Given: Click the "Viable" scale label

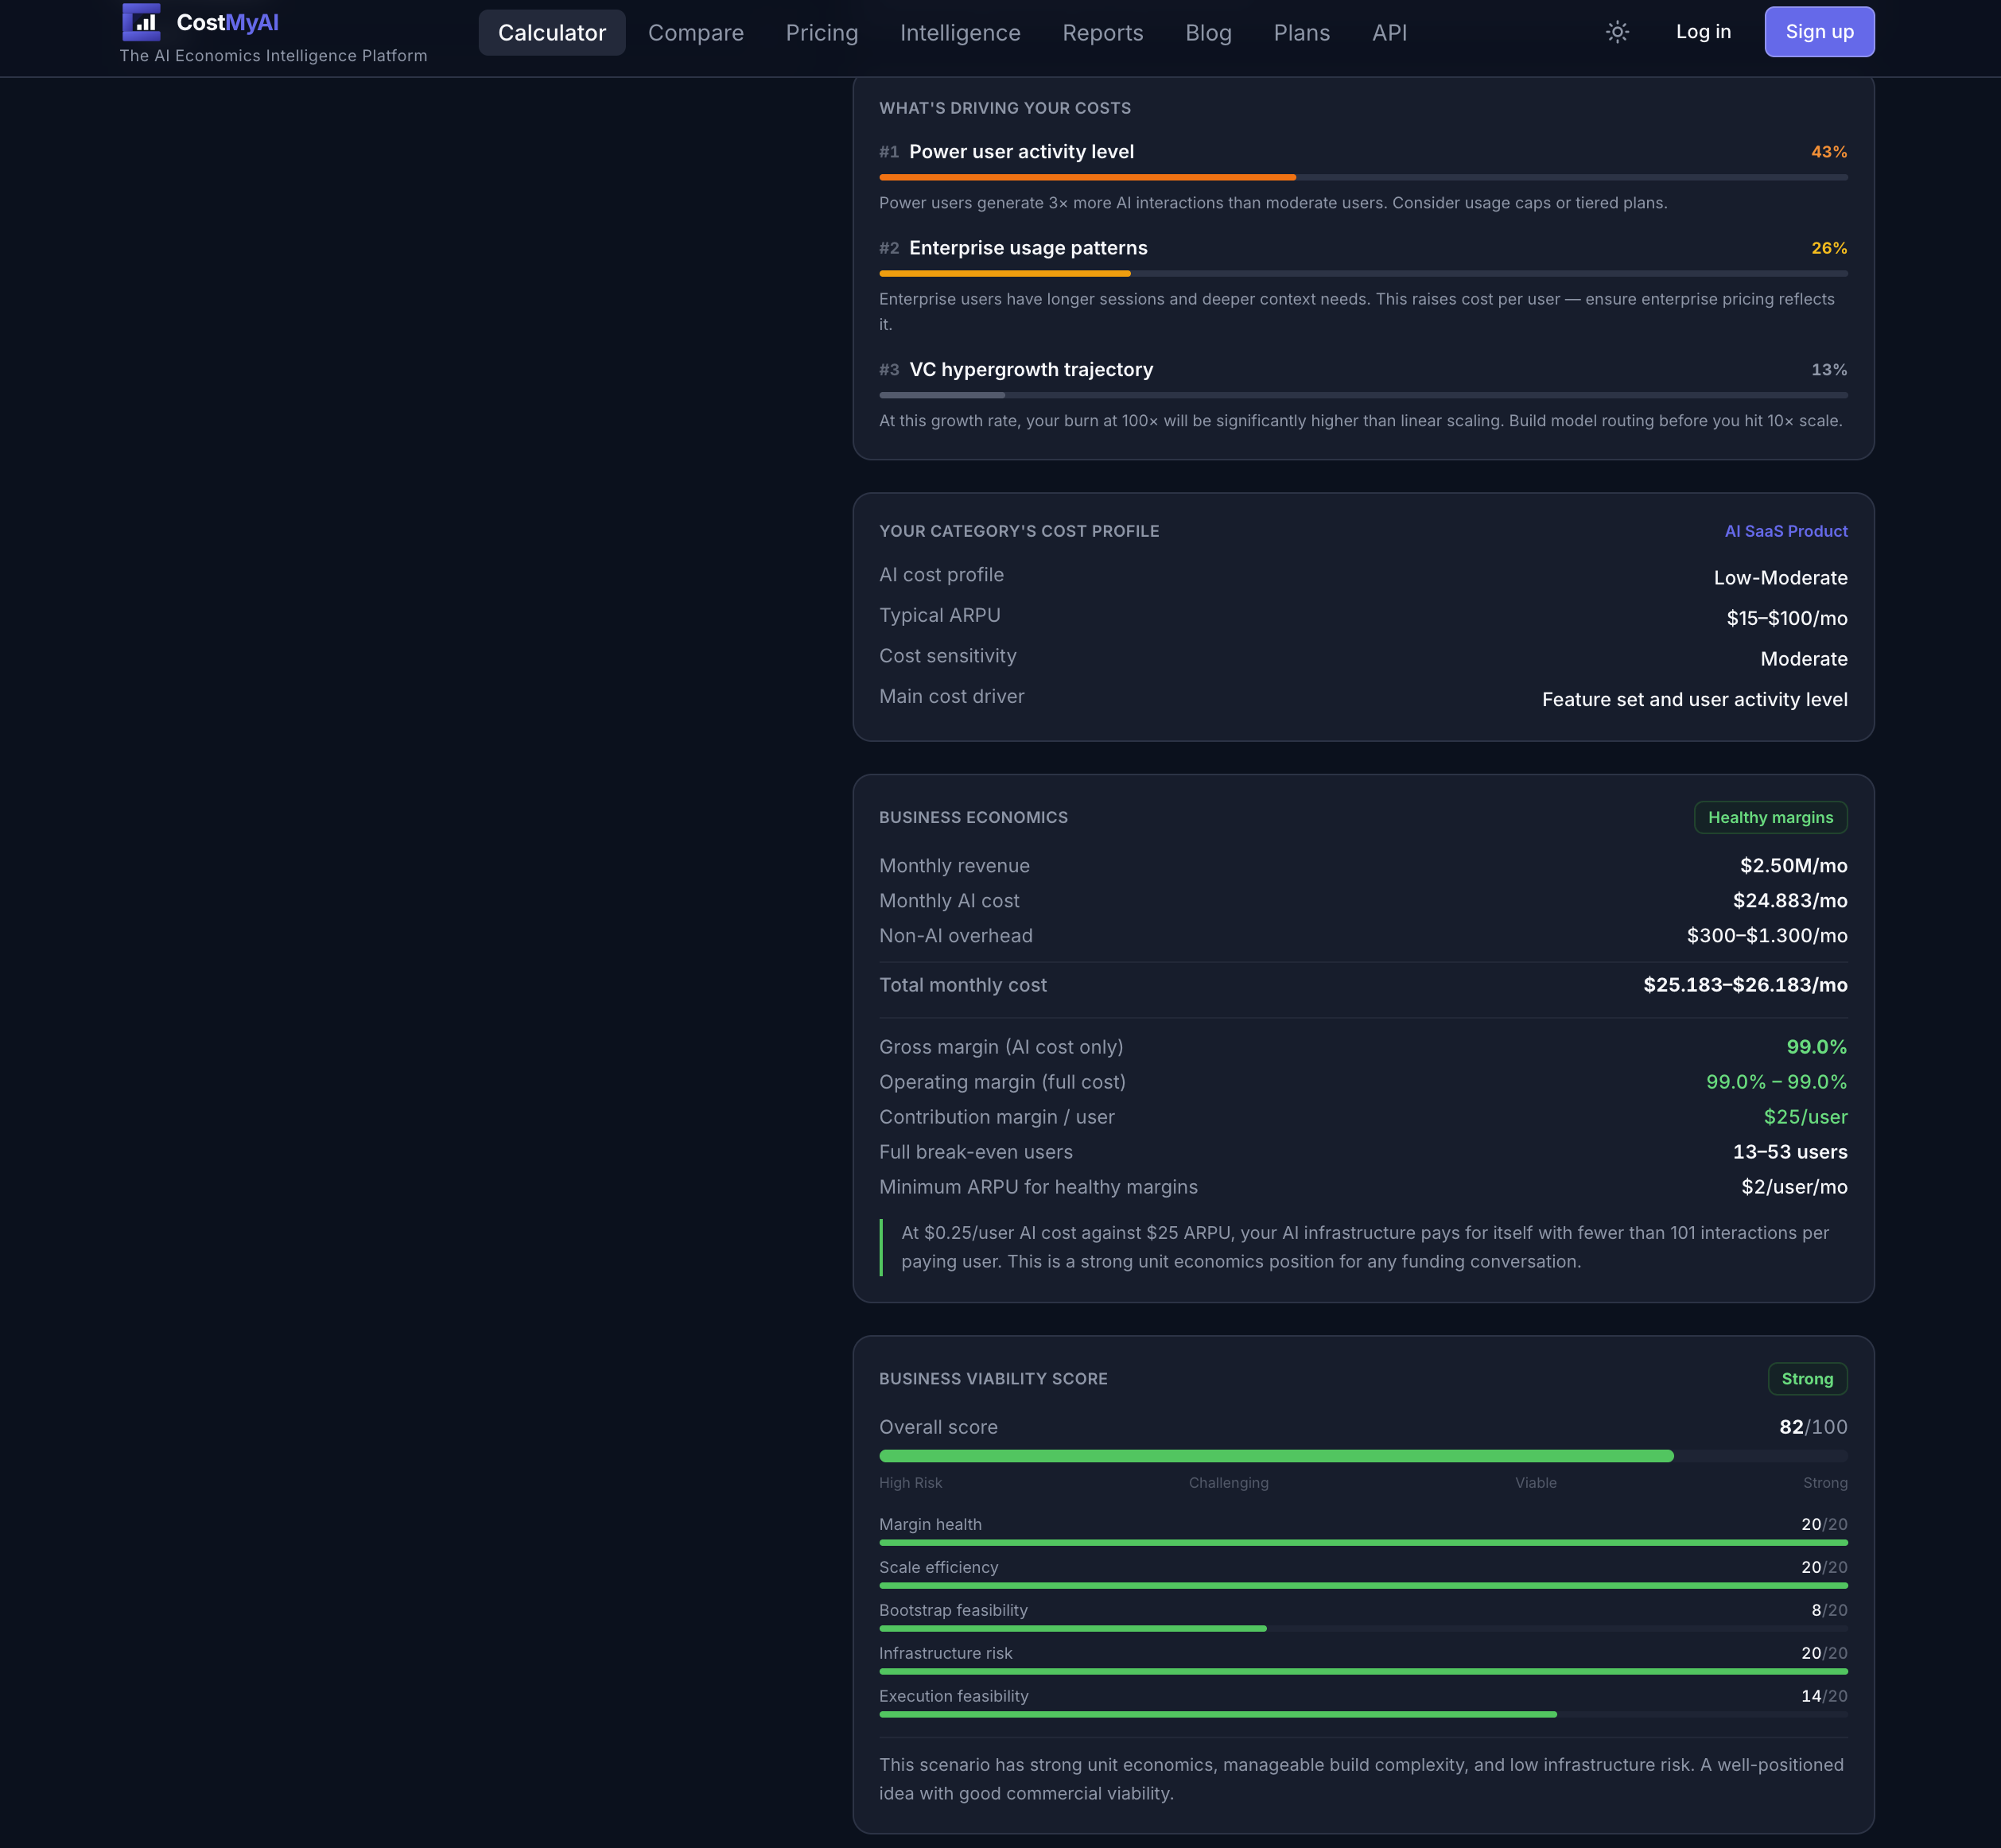Looking at the screenshot, I should 1535,1483.
